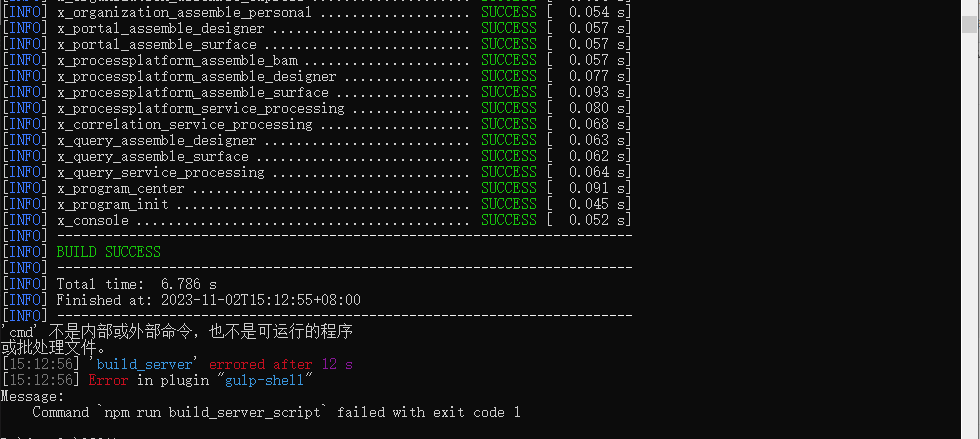The image size is (980, 439).
Task: Click the x_program_center module name
Action: click(x=120, y=188)
